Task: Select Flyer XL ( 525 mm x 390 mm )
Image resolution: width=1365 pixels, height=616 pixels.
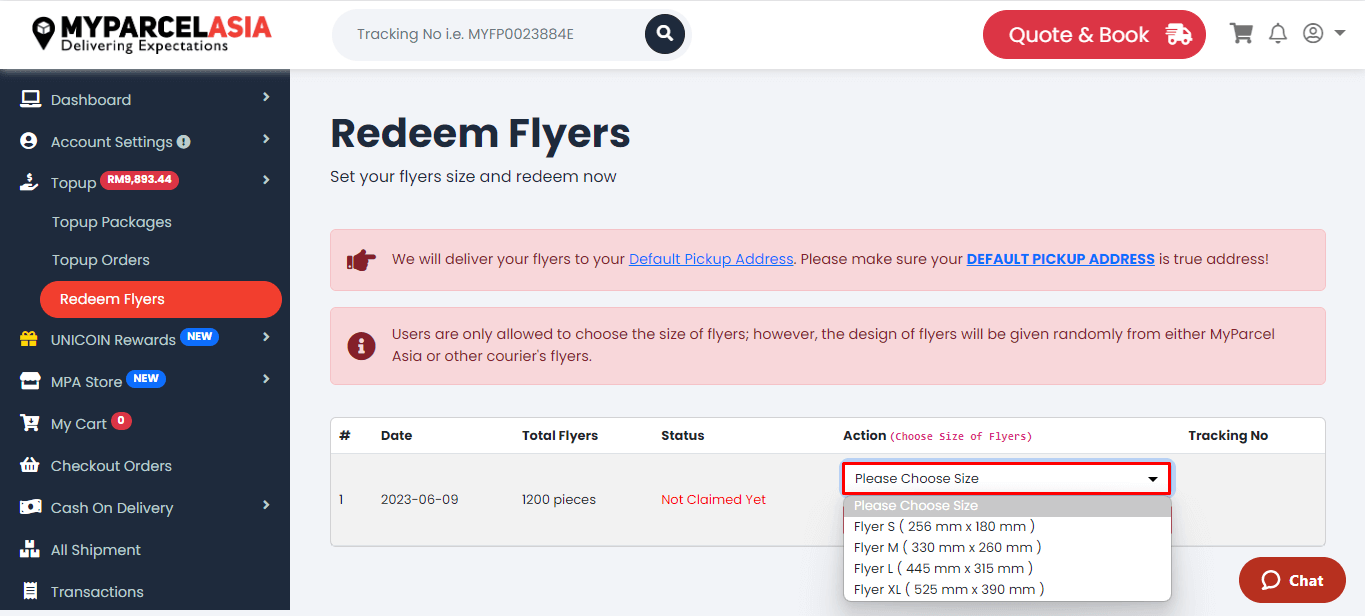Action: [x=1007, y=589]
